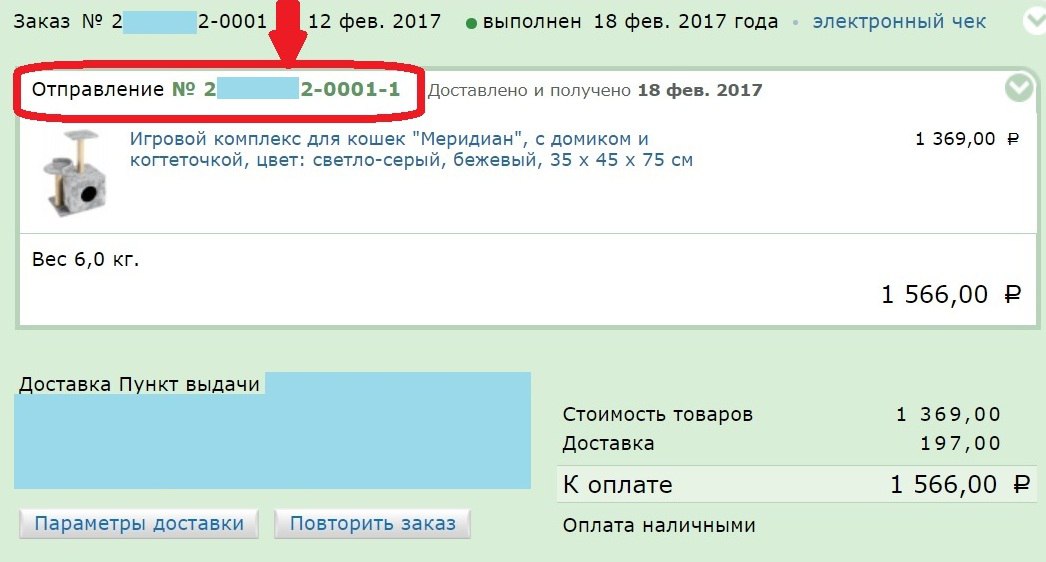
Task: Click the green status dot before выполнен
Action: [471, 23]
